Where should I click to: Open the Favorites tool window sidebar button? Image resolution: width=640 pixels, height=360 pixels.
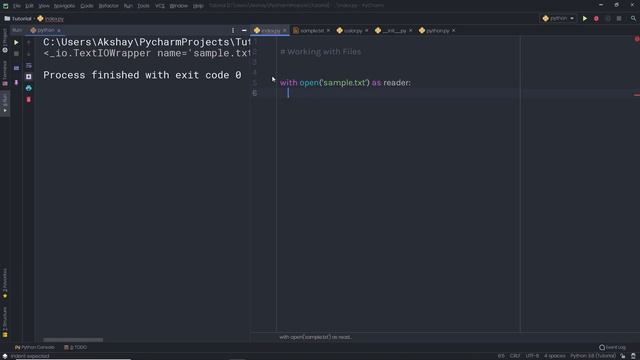click(5, 283)
